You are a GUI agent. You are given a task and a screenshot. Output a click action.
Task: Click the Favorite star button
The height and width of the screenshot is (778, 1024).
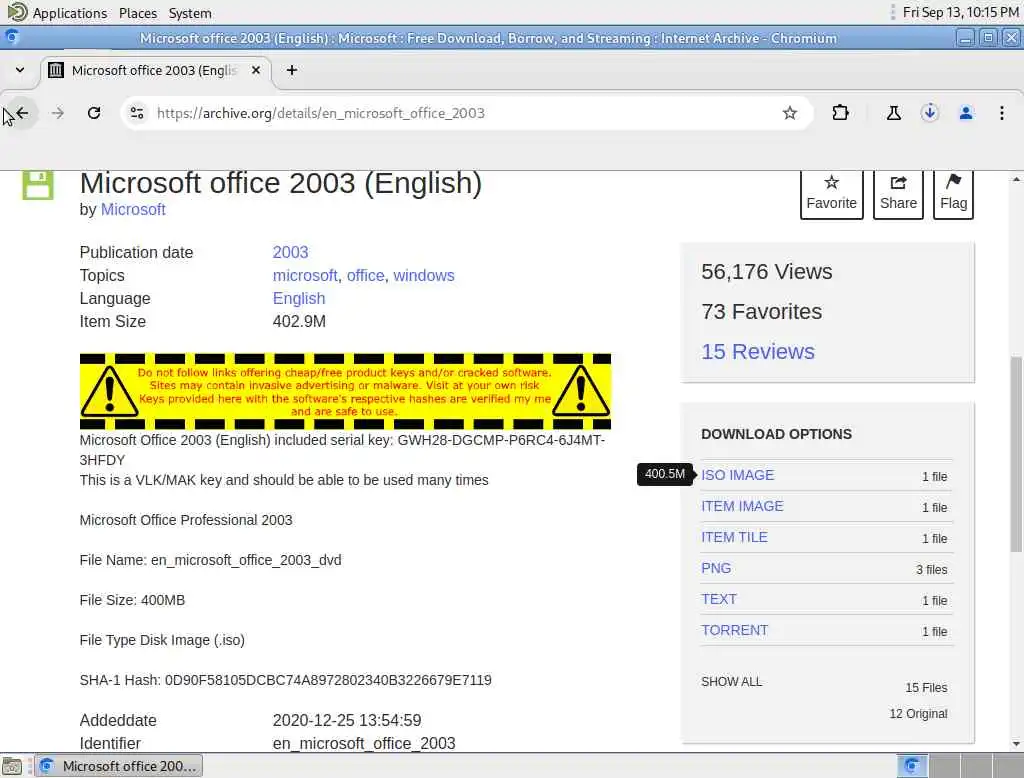[x=831, y=195]
